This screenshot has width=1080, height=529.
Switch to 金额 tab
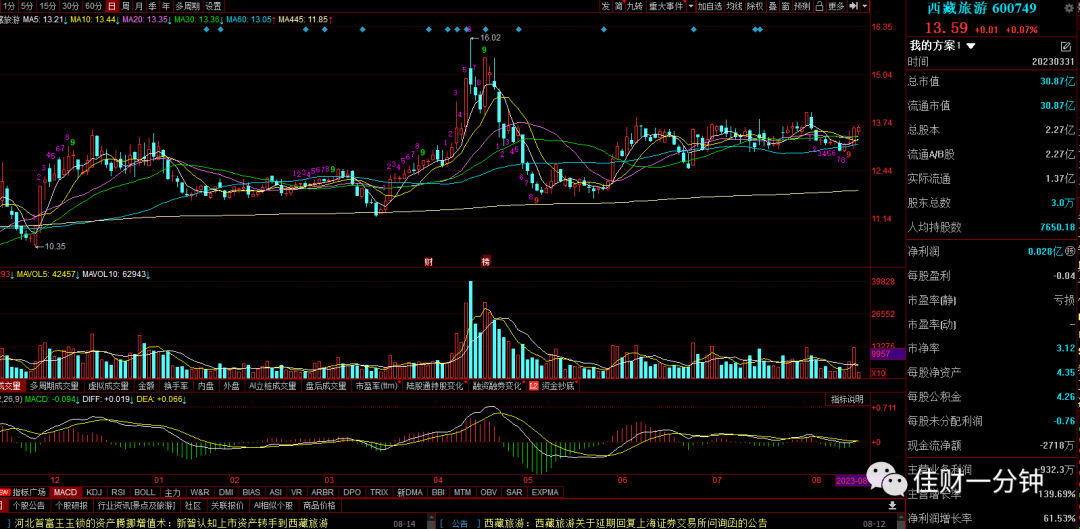[x=146, y=386]
